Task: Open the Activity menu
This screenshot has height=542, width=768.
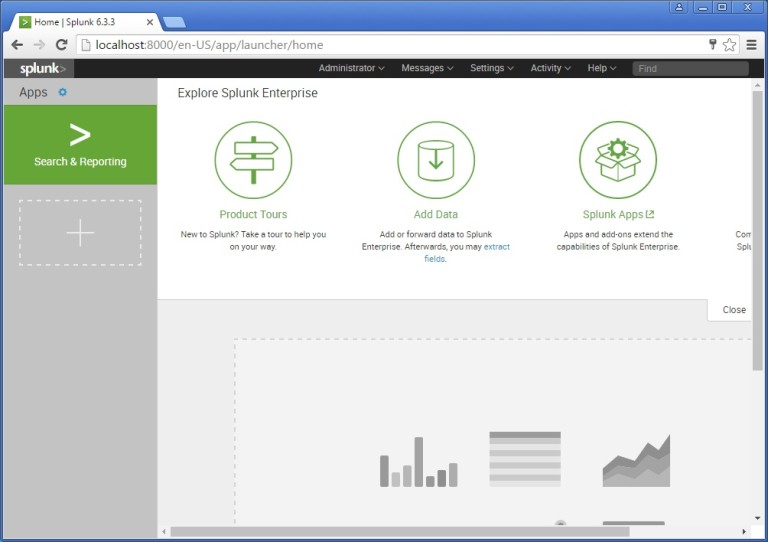Action: coord(551,68)
